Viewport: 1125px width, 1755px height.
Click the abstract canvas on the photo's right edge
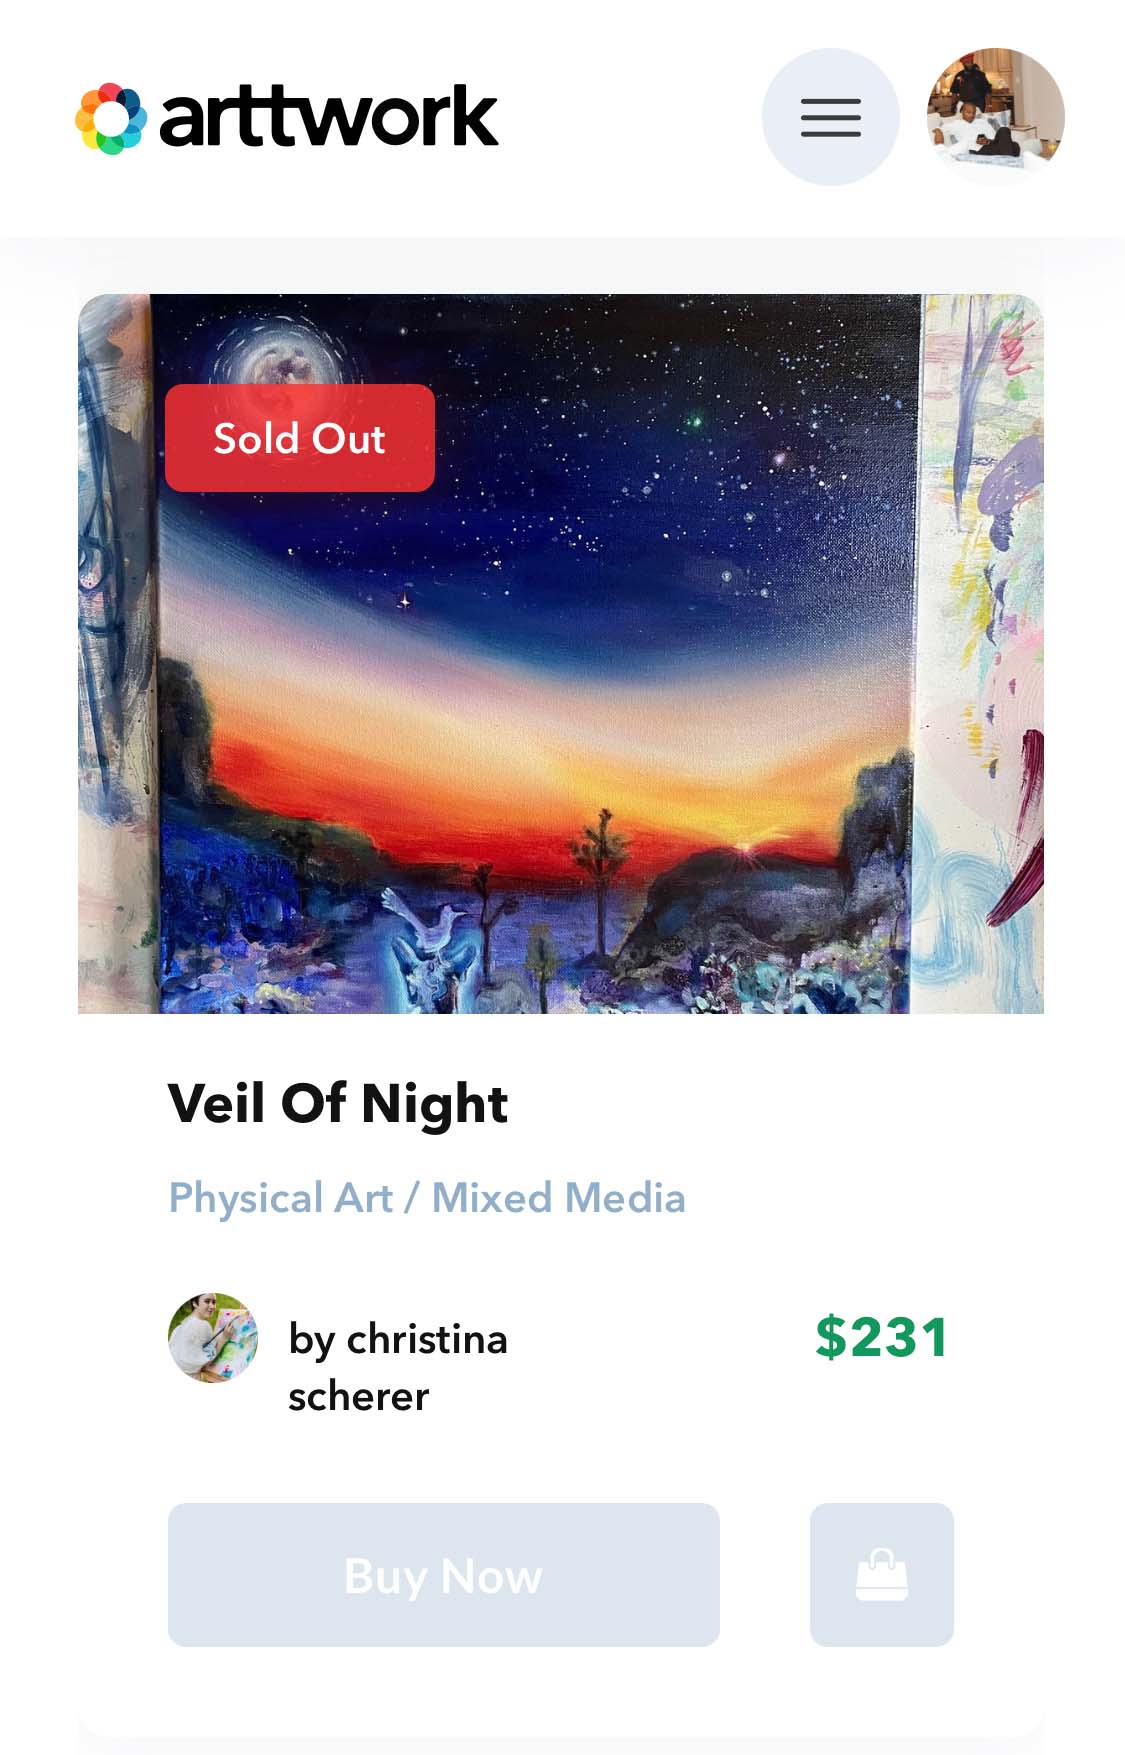click(x=985, y=650)
